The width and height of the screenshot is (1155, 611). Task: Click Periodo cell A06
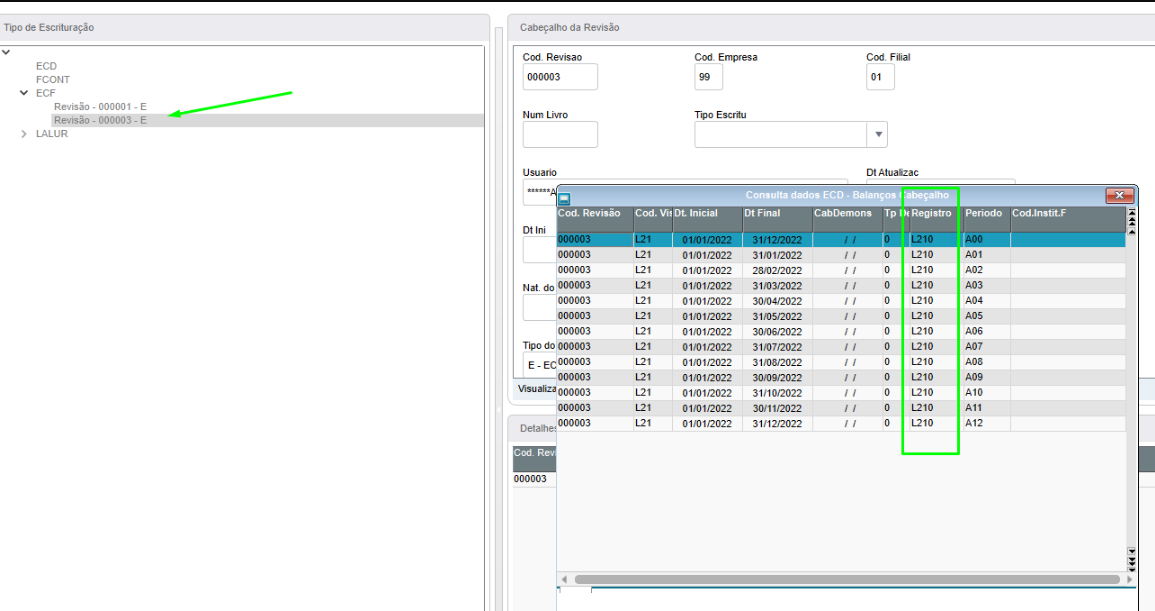[x=986, y=332]
